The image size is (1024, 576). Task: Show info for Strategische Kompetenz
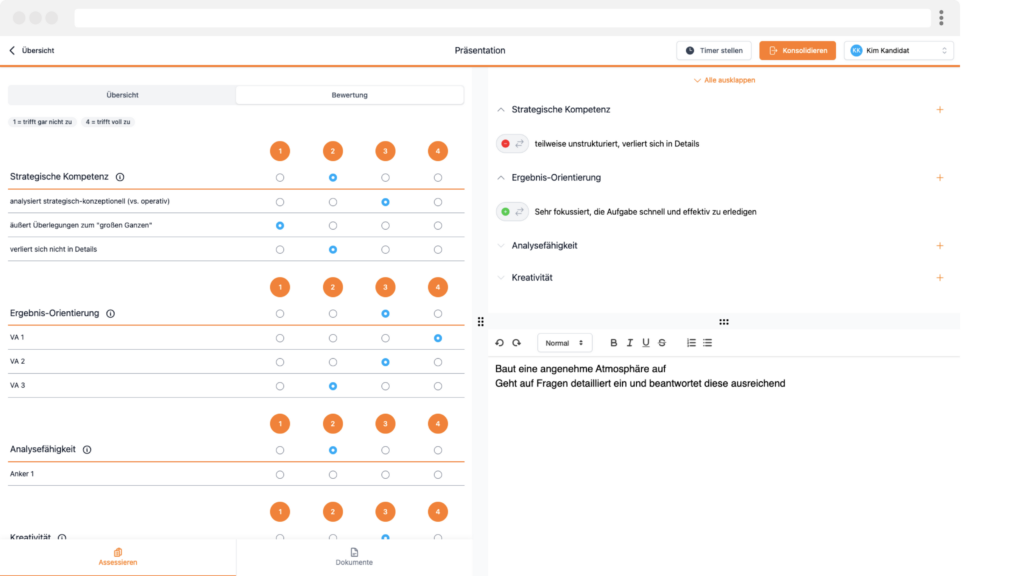click(120, 177)
